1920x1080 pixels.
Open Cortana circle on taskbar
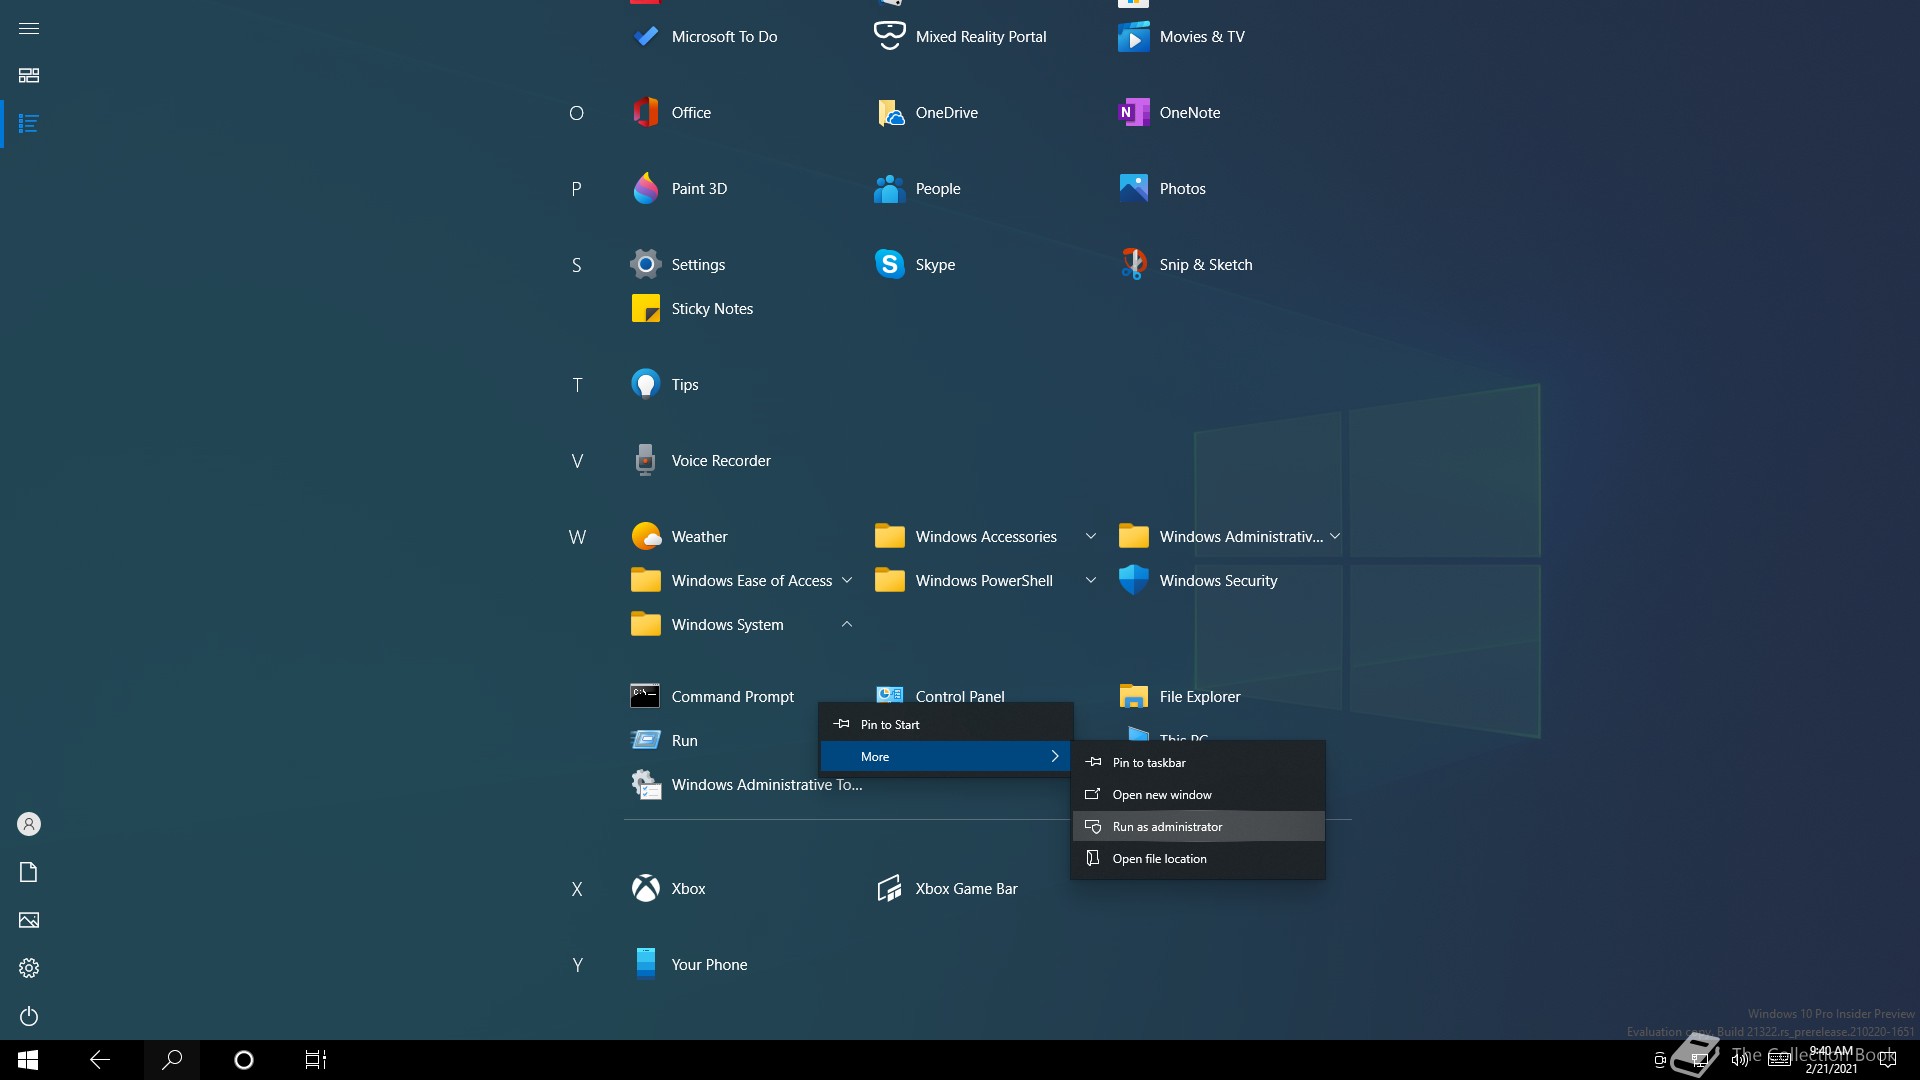tap(244, 1060)
